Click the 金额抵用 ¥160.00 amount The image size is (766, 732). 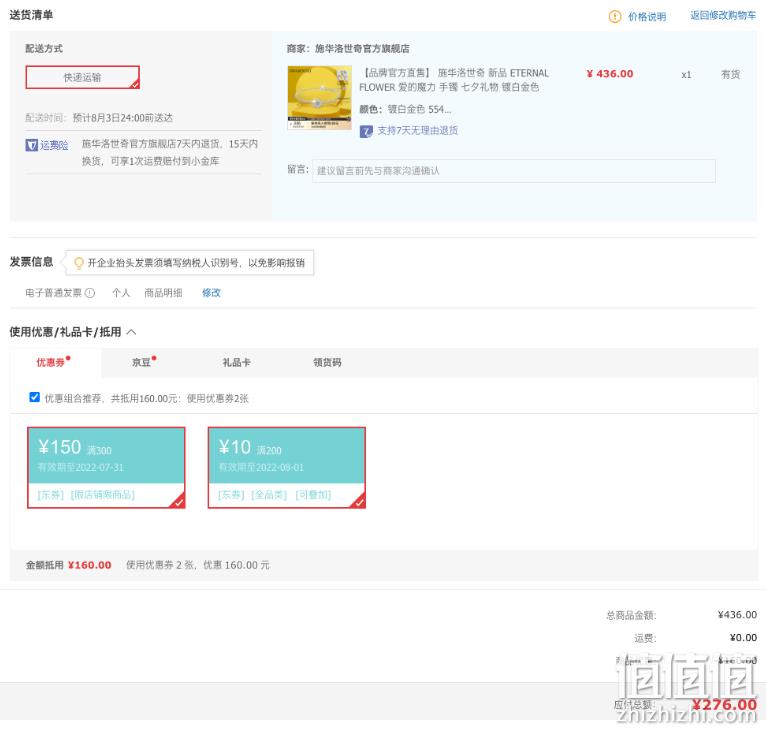click(x=89, y=565)
